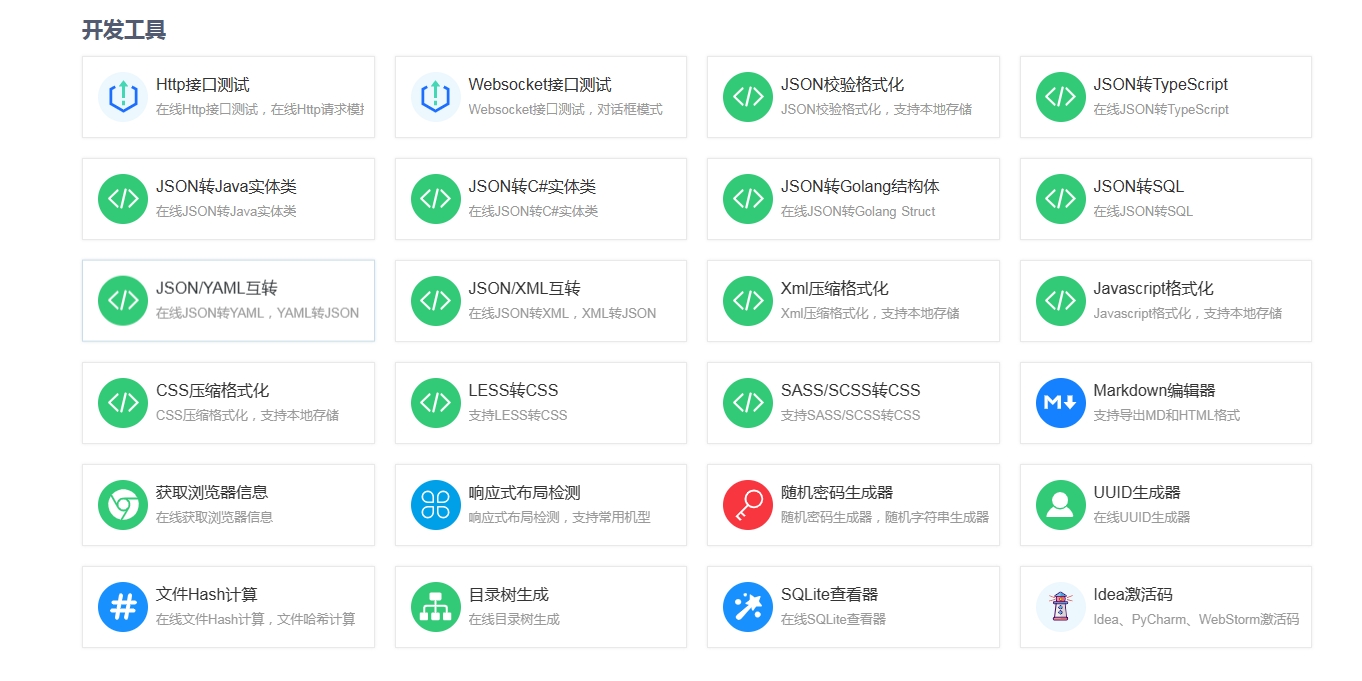Screen dimensions: 1362x681
Task: Click the Xml压缩格式化 code icon
Action: [x=748, y=301]
